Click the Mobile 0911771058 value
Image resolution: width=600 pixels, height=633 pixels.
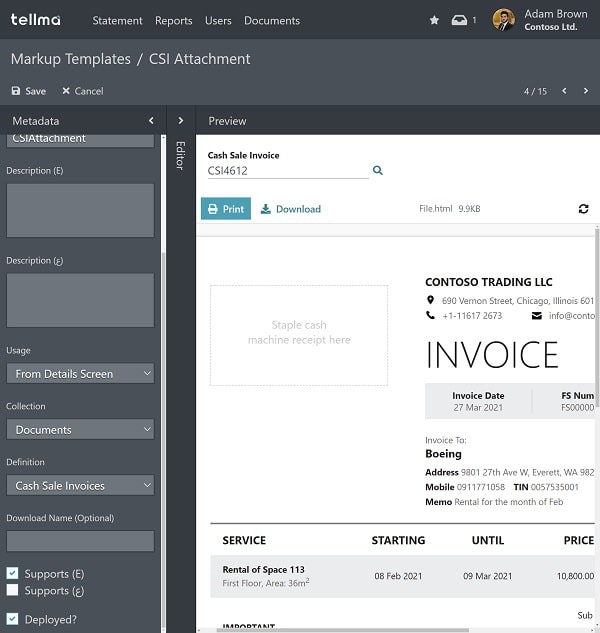pyautogui.click(x=465, y=487)
